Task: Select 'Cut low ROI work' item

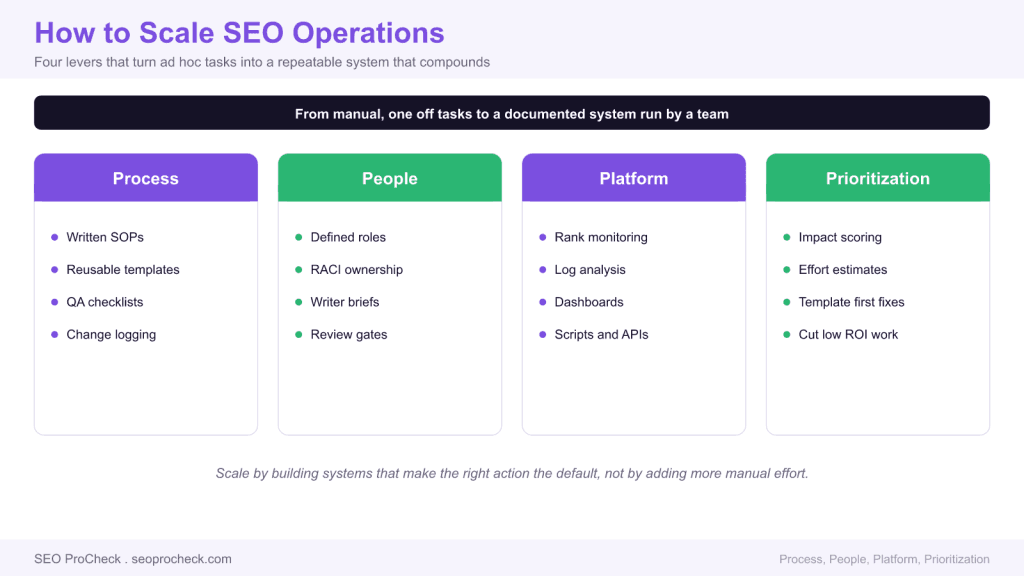Action: 848,334
